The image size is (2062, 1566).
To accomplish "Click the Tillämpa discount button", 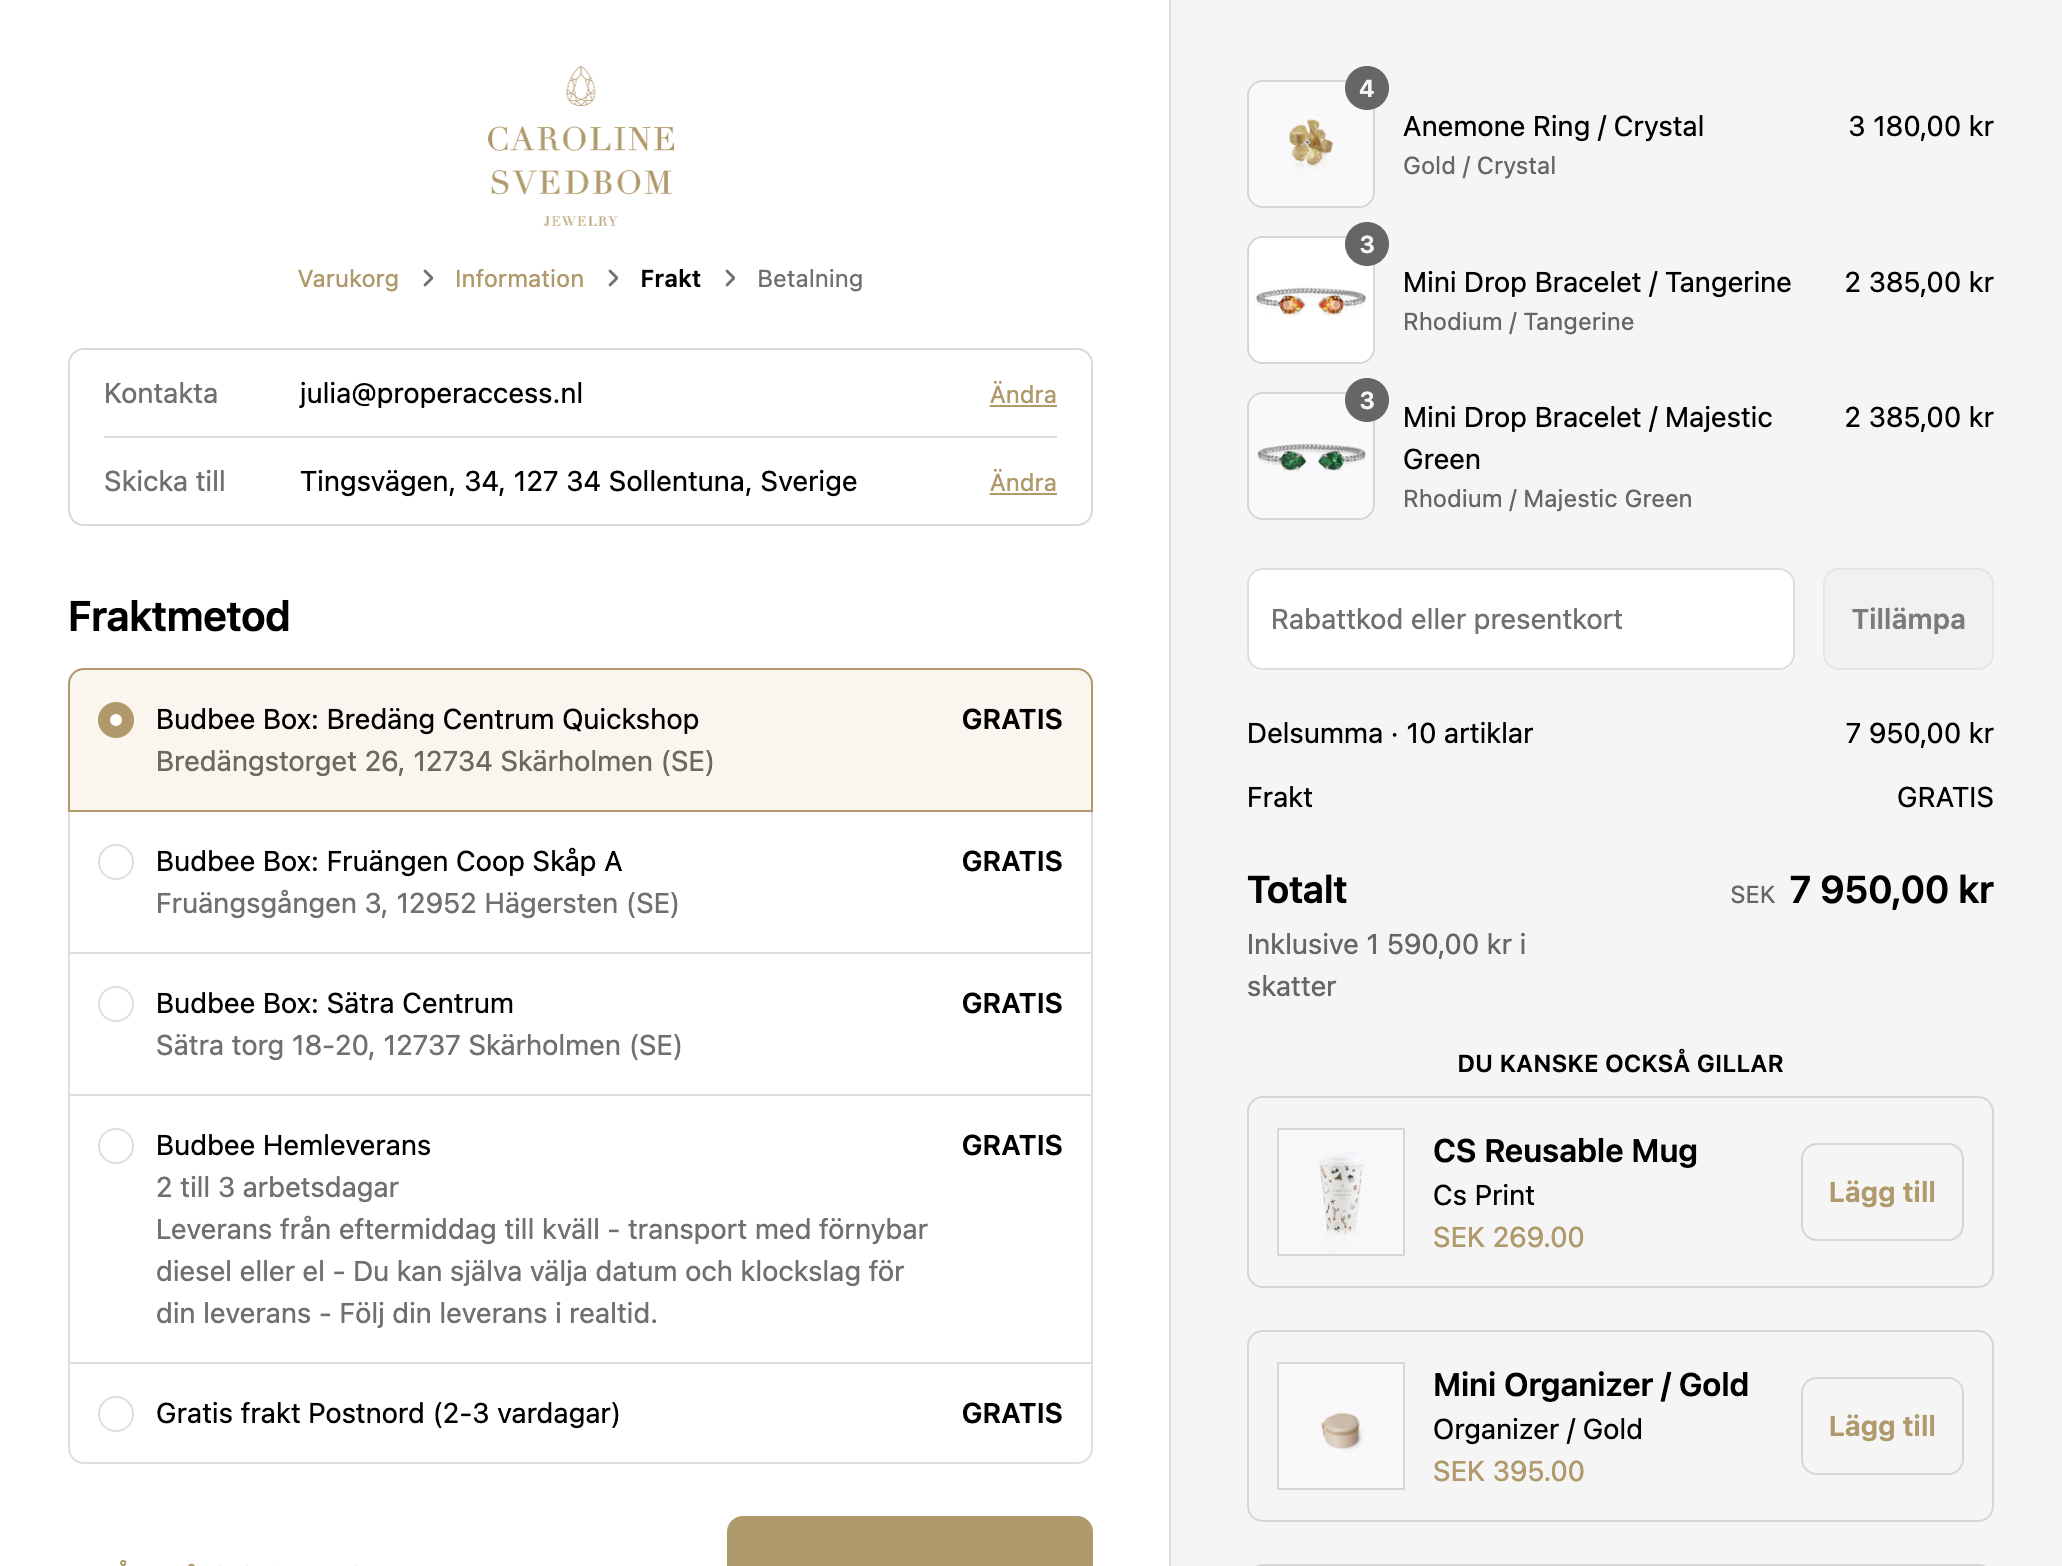I will click(1908, 619).
